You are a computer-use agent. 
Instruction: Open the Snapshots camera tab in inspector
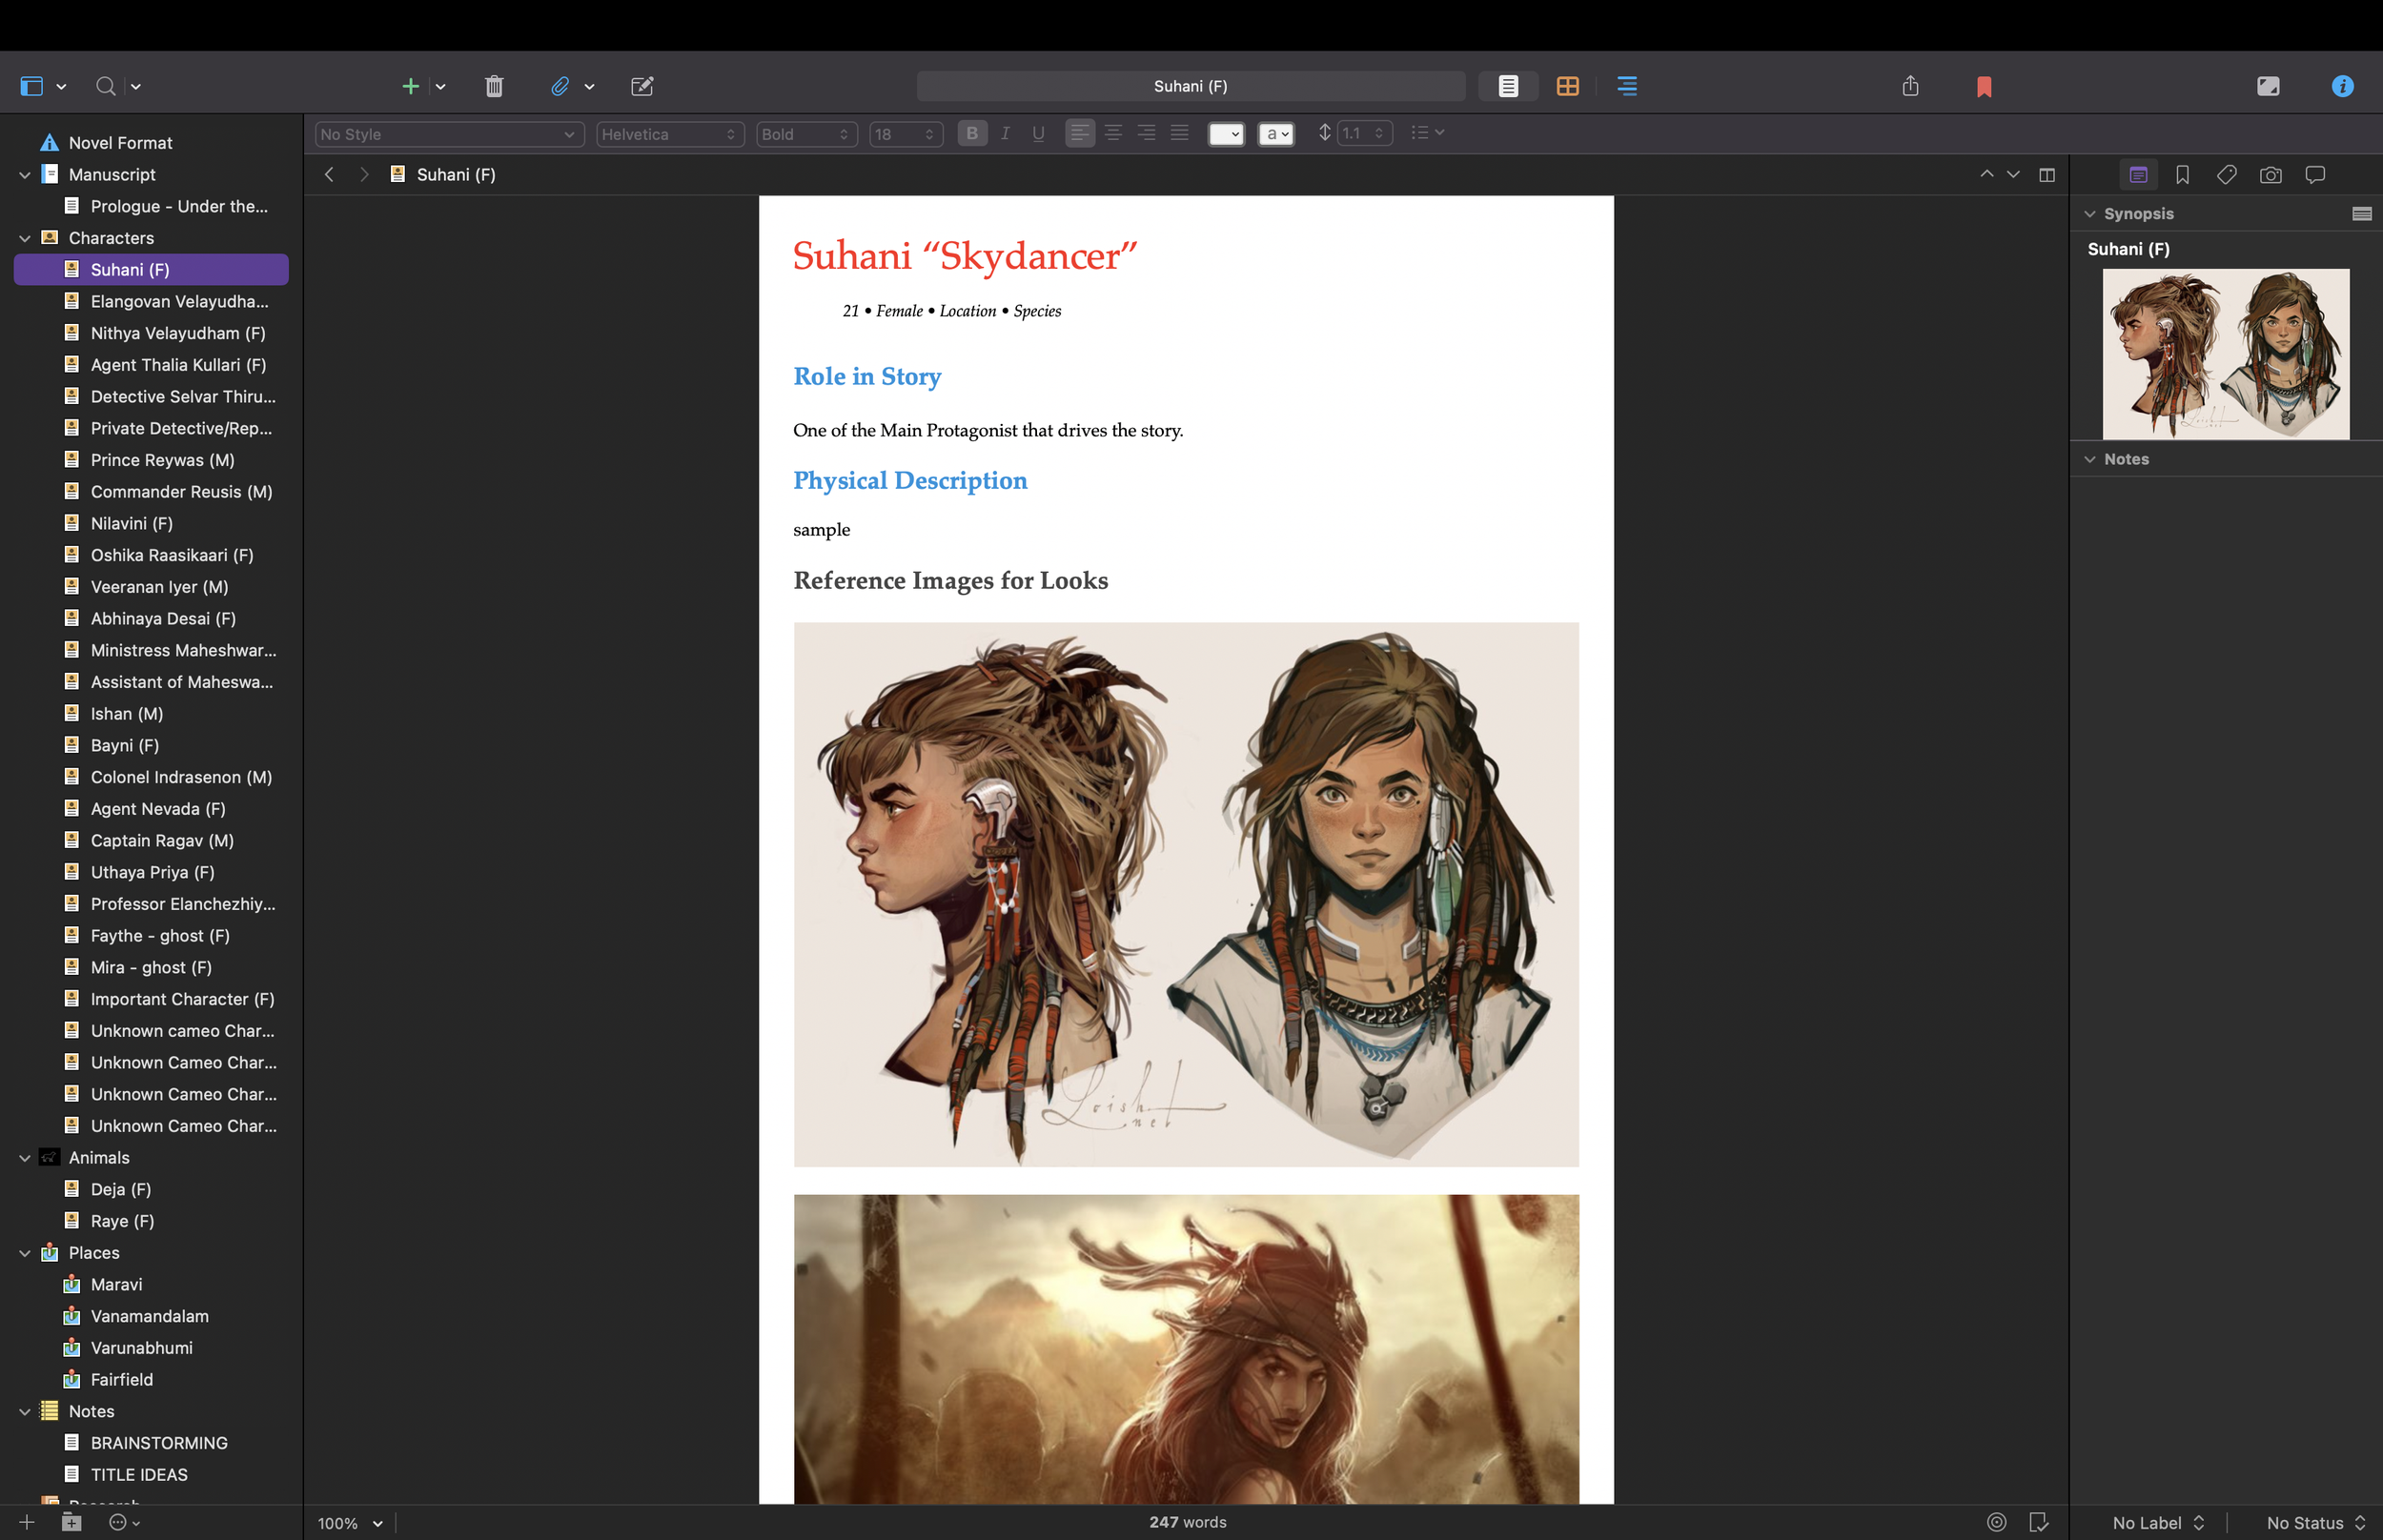[x=2270, y=175]
